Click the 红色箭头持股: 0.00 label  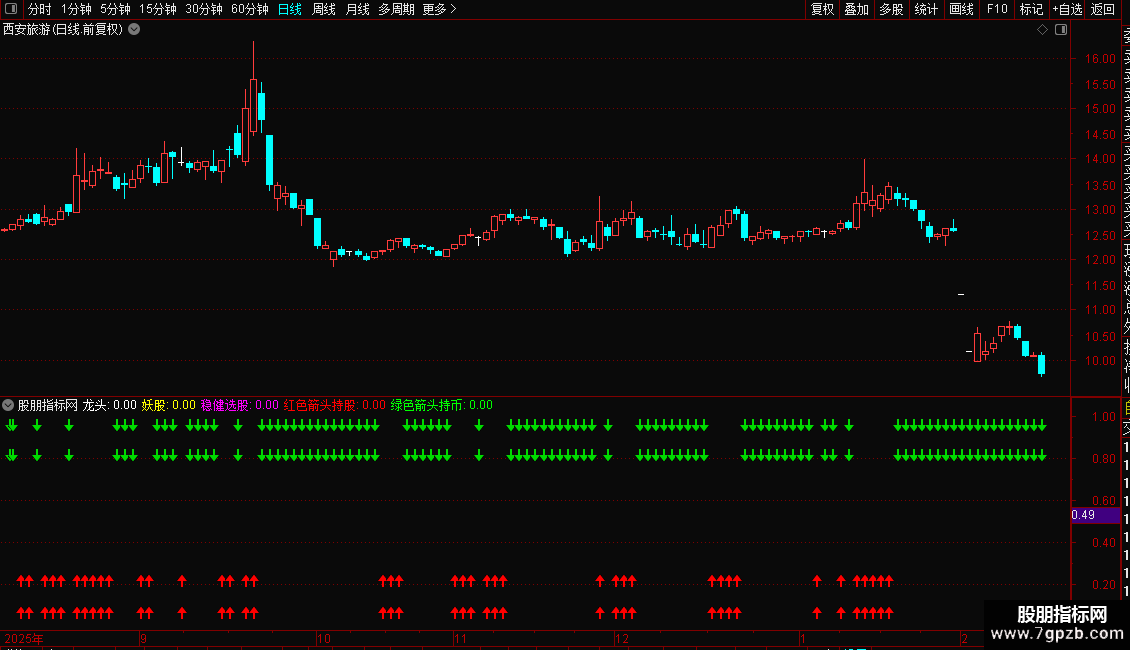(x=334, y=405)
